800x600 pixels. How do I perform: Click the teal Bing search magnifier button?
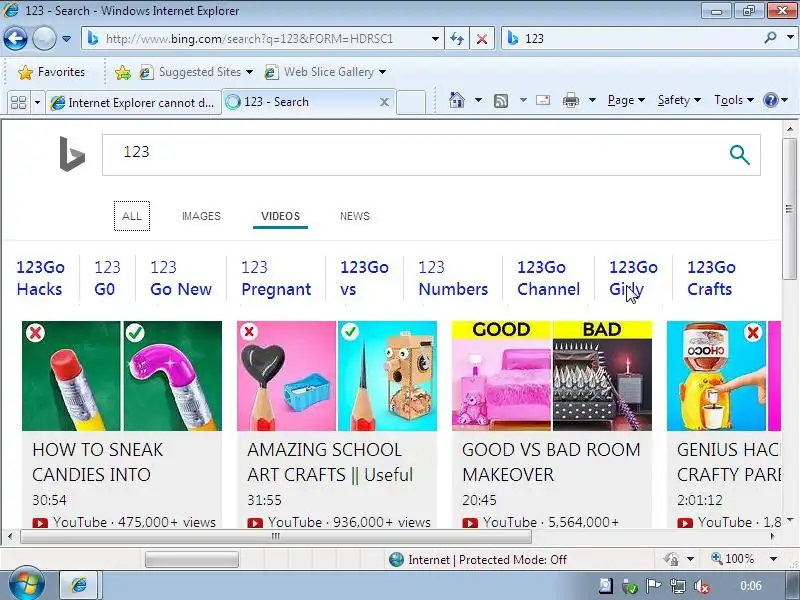(739, 155)
